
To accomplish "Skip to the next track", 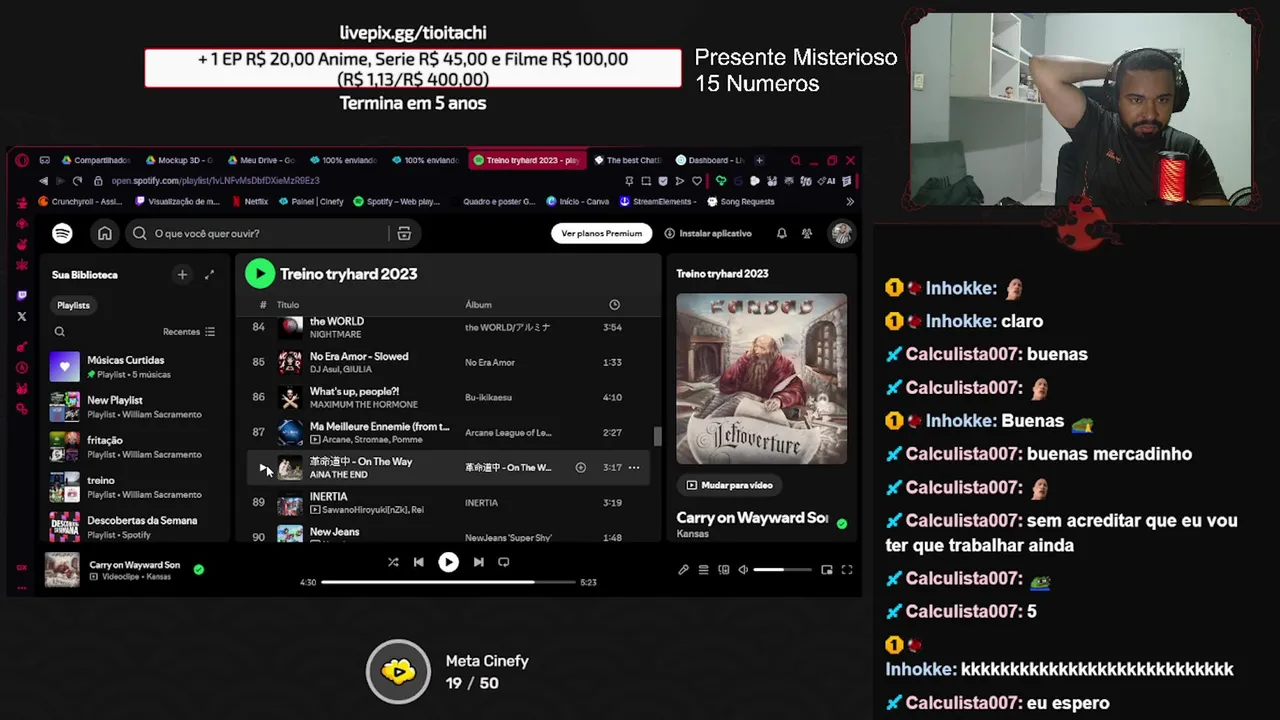I will pos(478,562).
